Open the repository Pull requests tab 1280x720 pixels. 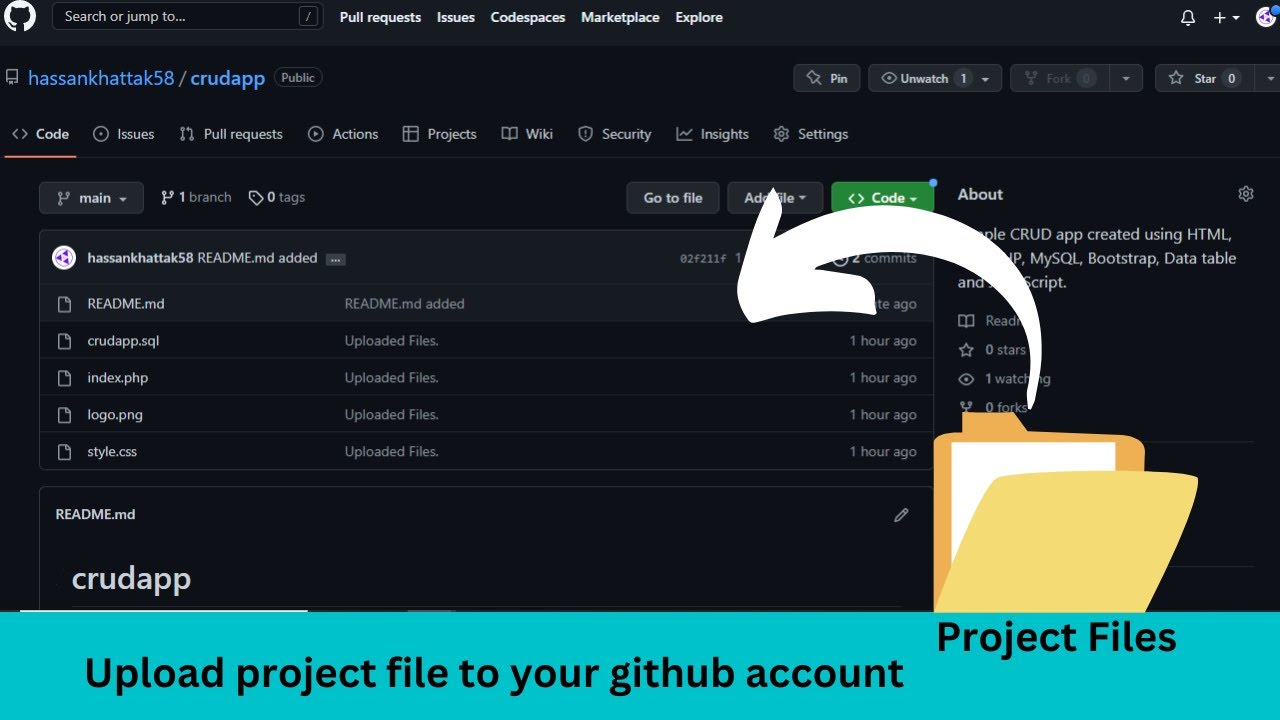point(231,134)
